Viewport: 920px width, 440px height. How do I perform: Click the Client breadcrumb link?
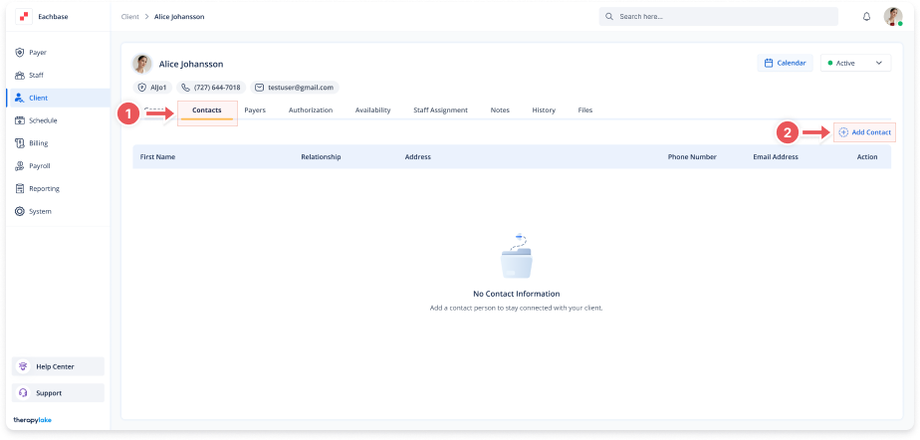coord(130,16)
